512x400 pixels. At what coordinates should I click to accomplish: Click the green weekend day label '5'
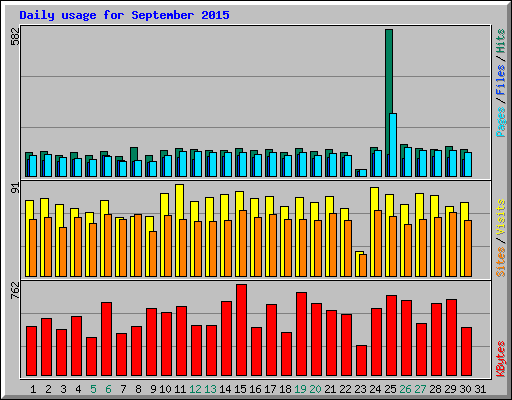[x=93, y=389]
